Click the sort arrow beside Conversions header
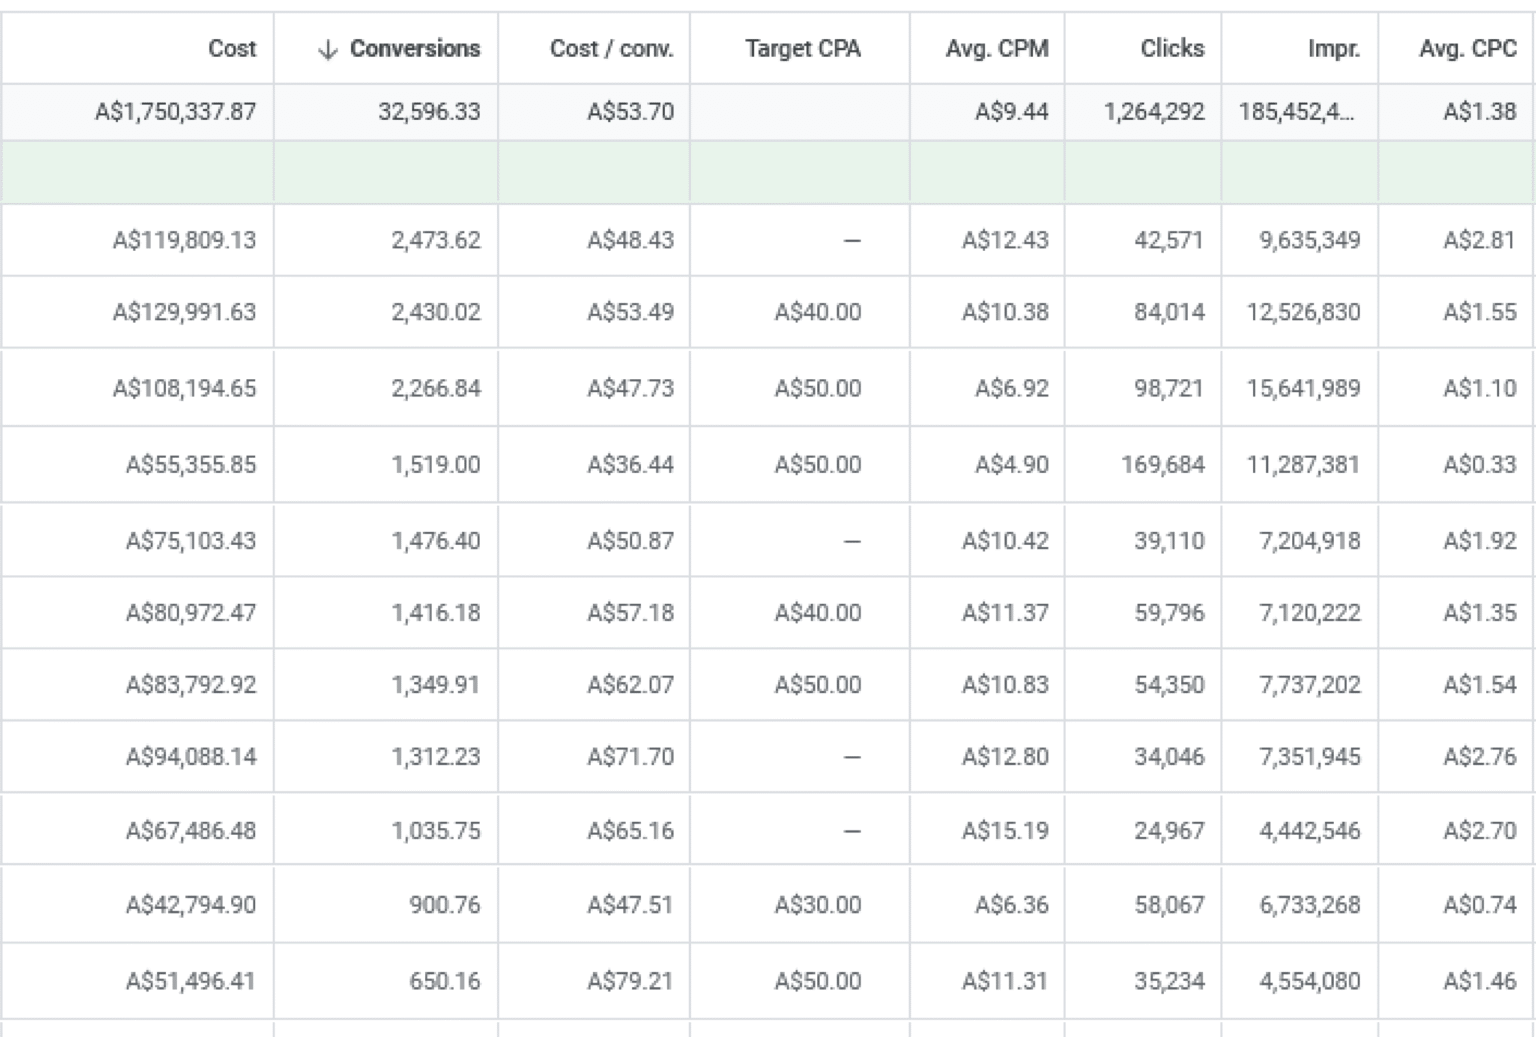Viewport: 1536px width, 1037px height. coord(327,50)
